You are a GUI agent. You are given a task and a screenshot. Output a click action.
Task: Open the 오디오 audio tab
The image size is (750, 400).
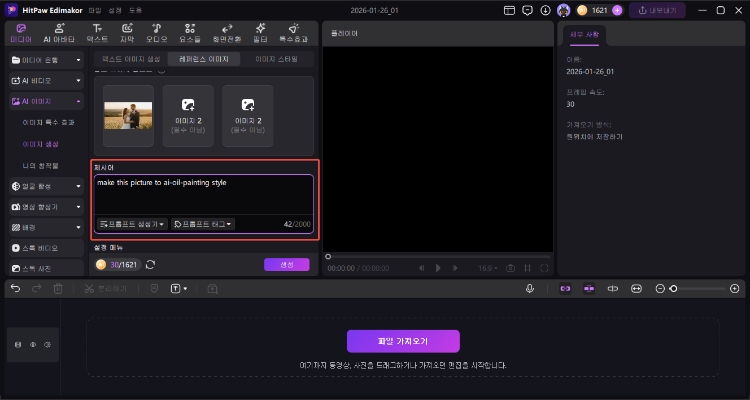click(157, 33)
